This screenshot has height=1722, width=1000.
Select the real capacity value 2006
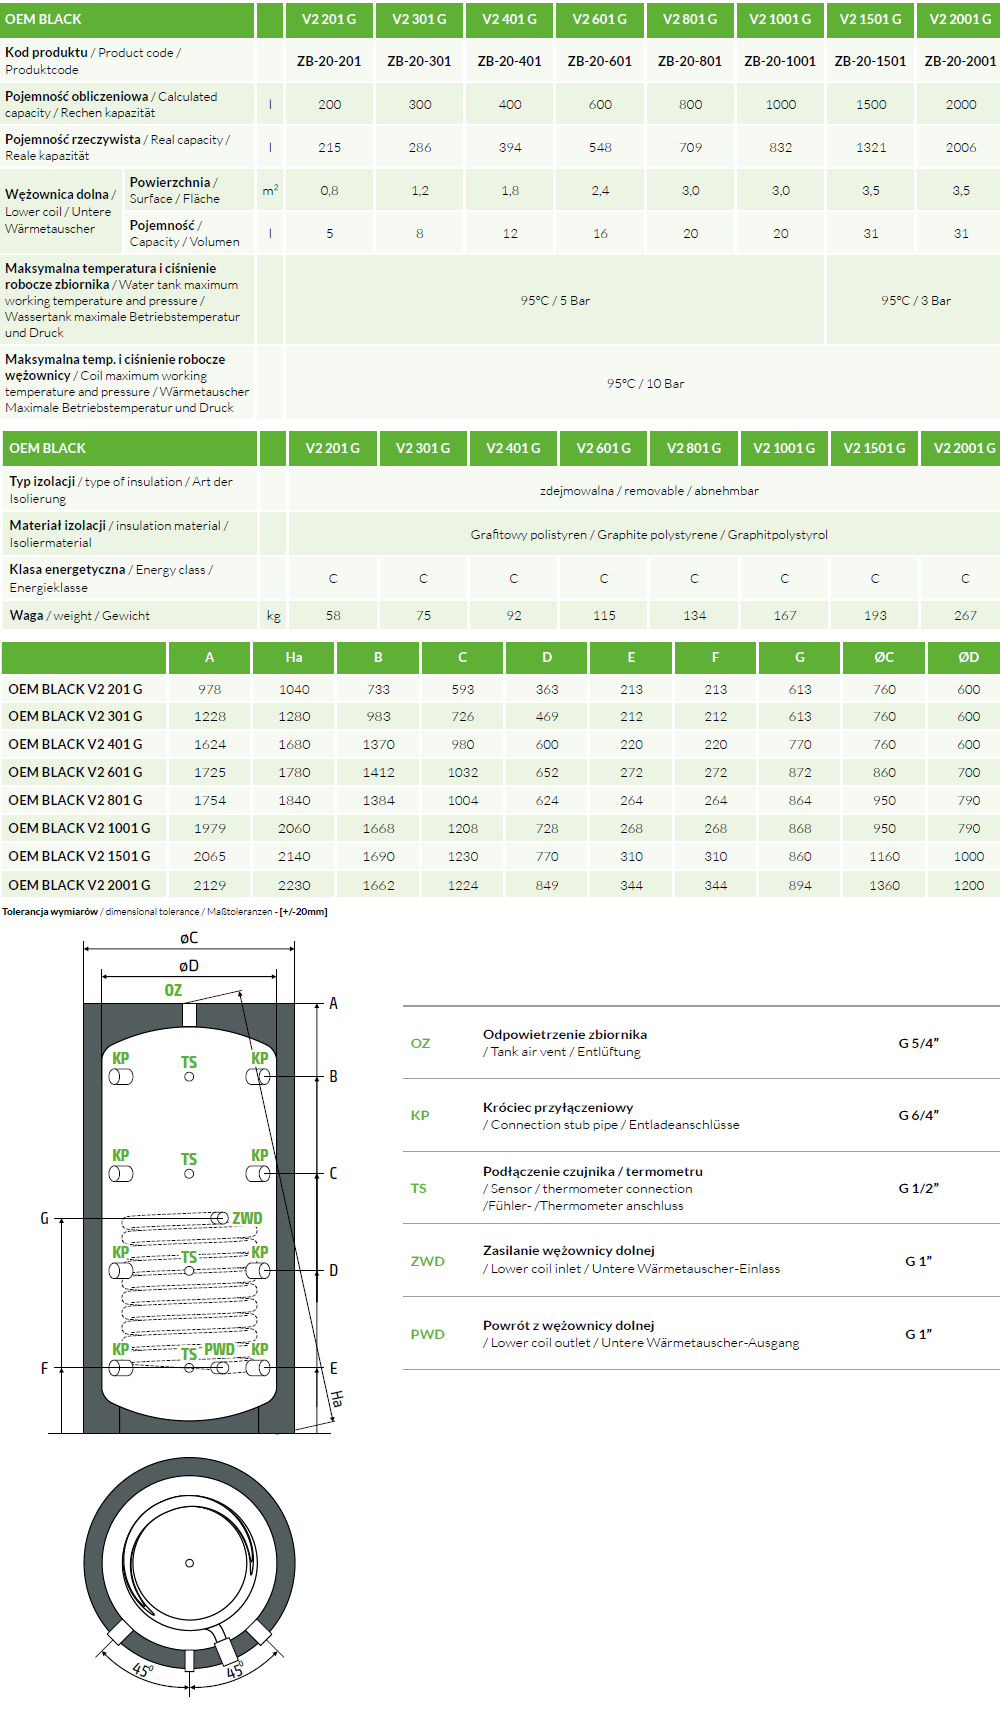[x=961, y=147]
